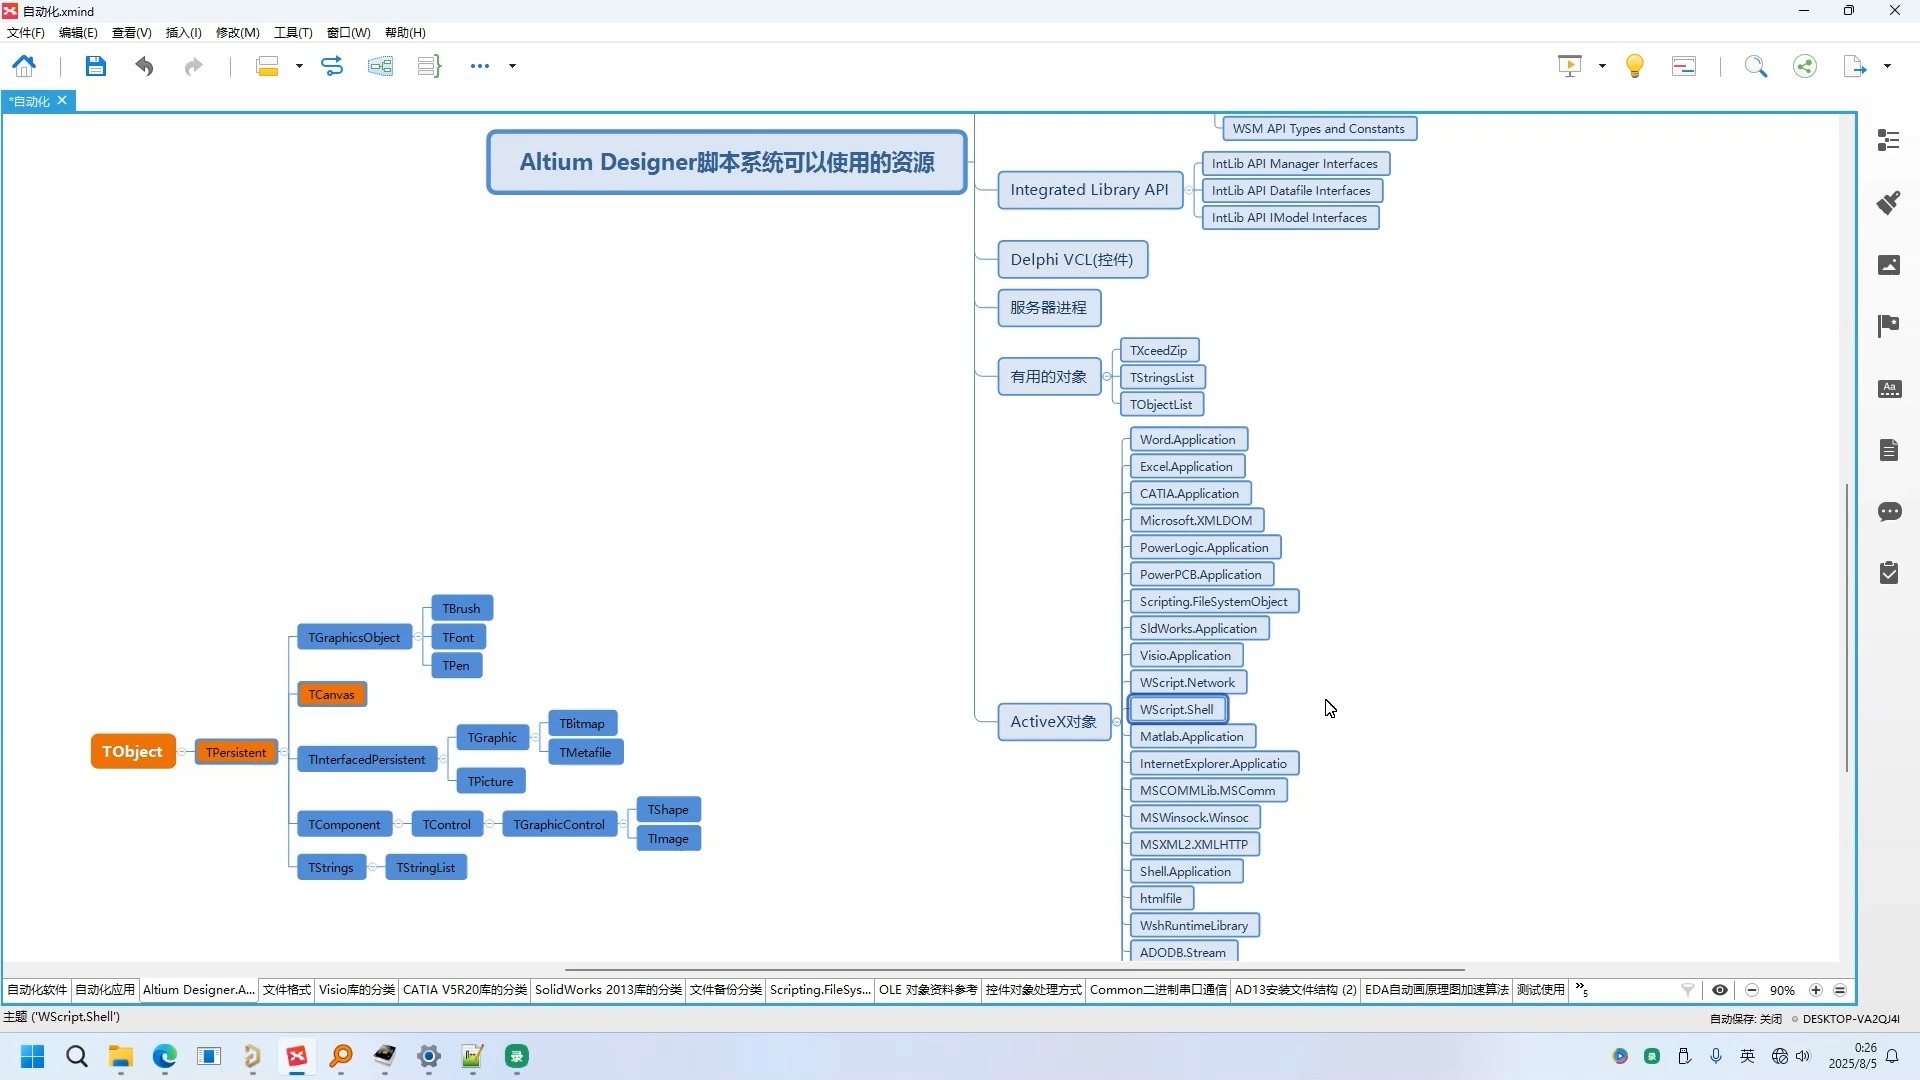The width and height of the screenshot is (1920, 1080).
Task: Open the Comments panel in the right sidebar
Action: point(1889,512)
